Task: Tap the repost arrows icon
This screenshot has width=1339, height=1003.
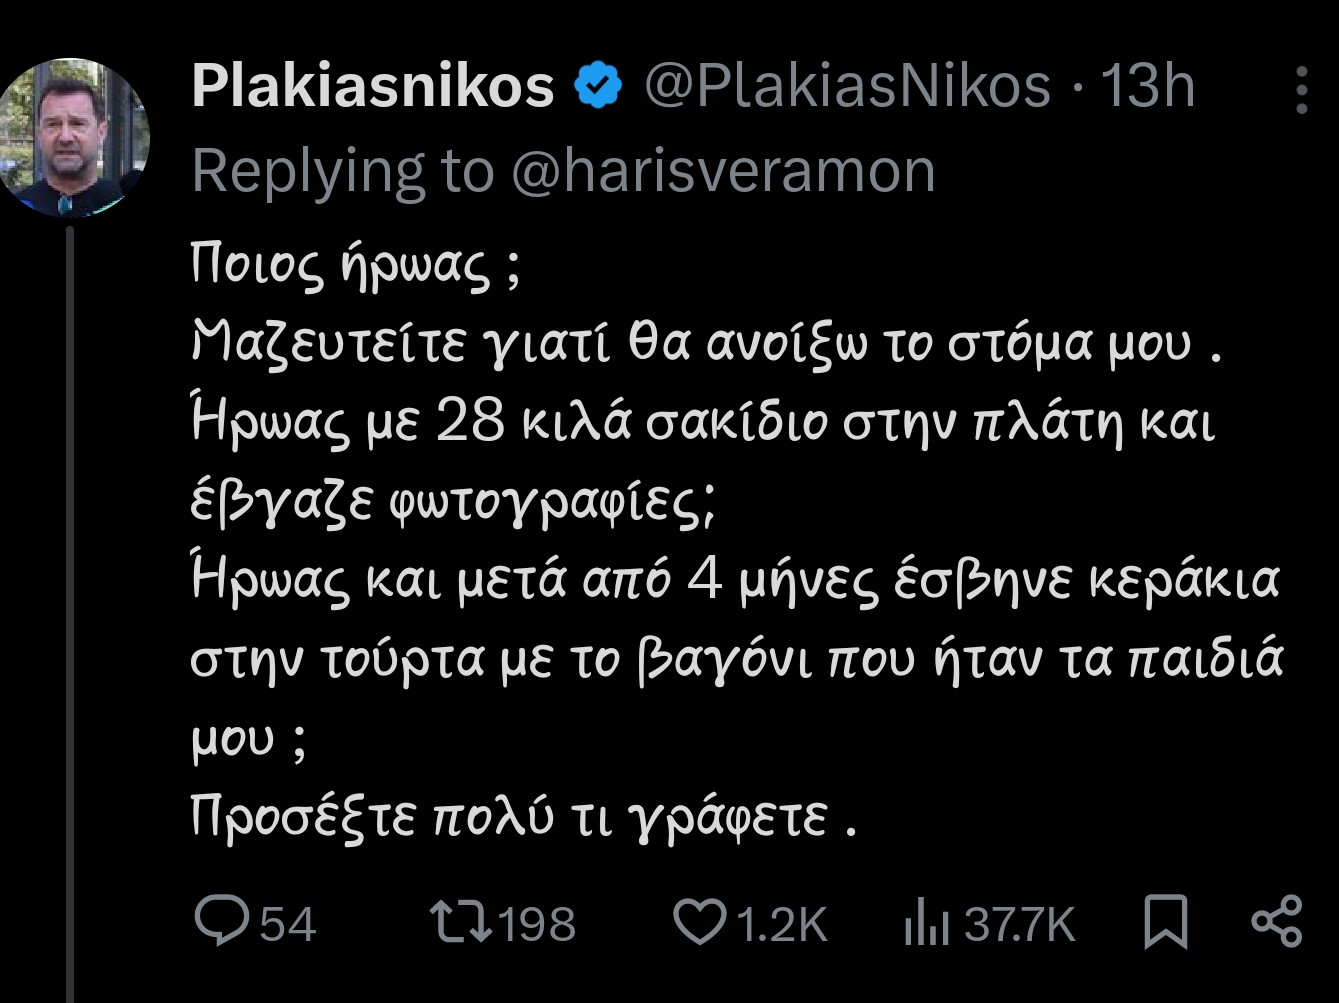Action: click(460, 922)
